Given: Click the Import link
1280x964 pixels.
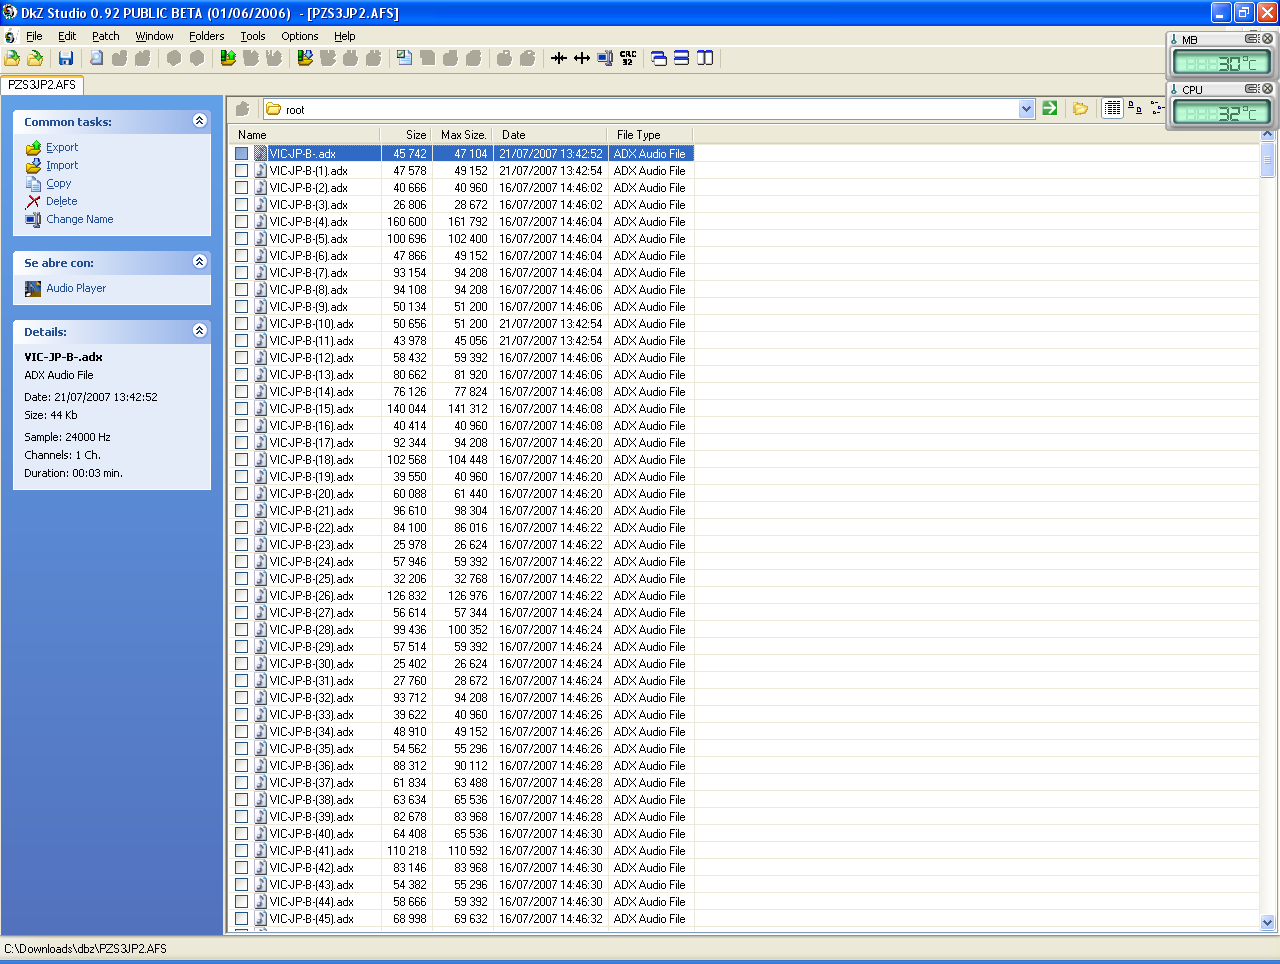Looking at the screenshot, I should coord(61,165).
